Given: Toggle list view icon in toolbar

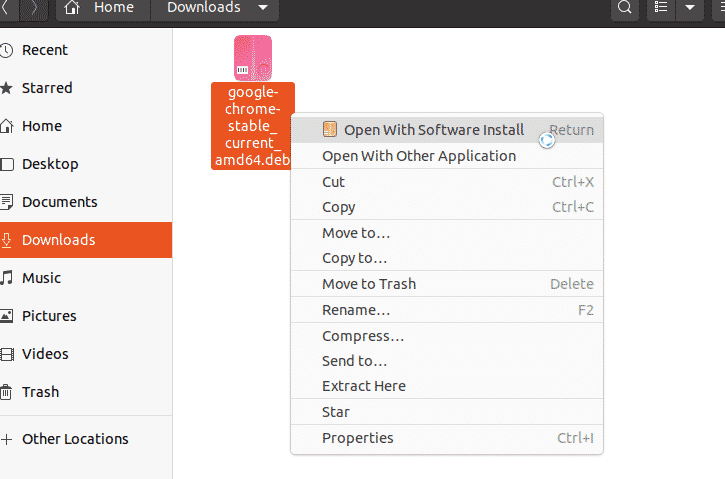Looking at the screenshot, I should pos(661,7).
